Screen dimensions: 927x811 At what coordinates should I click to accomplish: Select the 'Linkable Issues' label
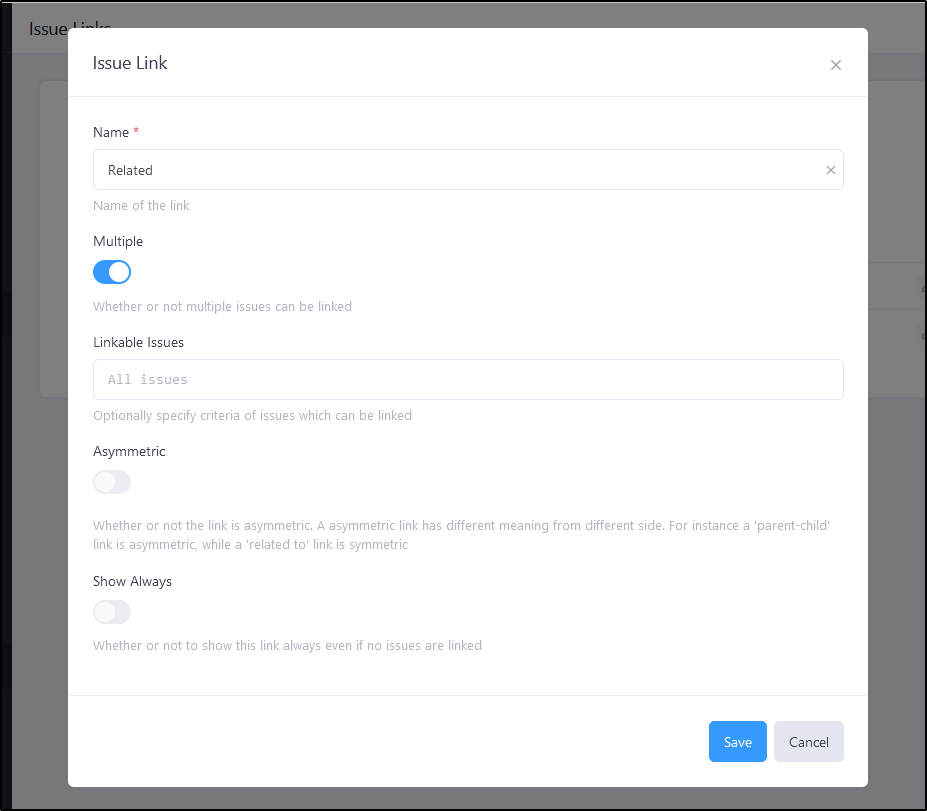point(138,342)
